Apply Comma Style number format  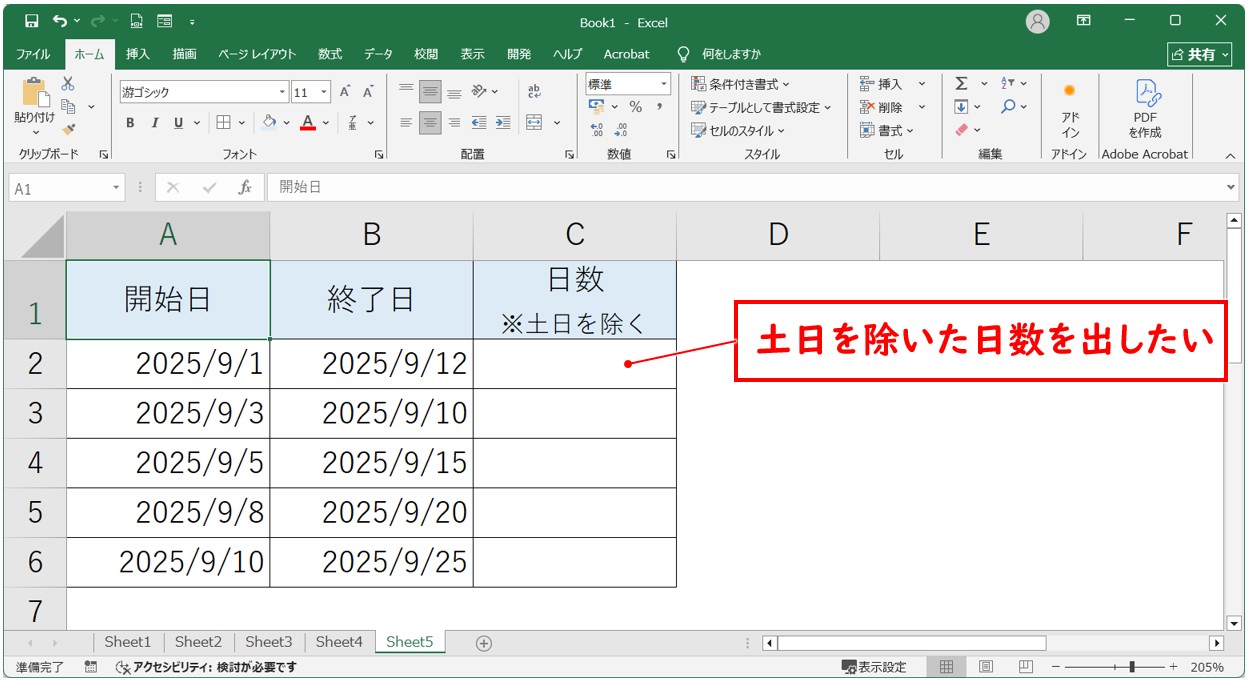click(660, 107)
